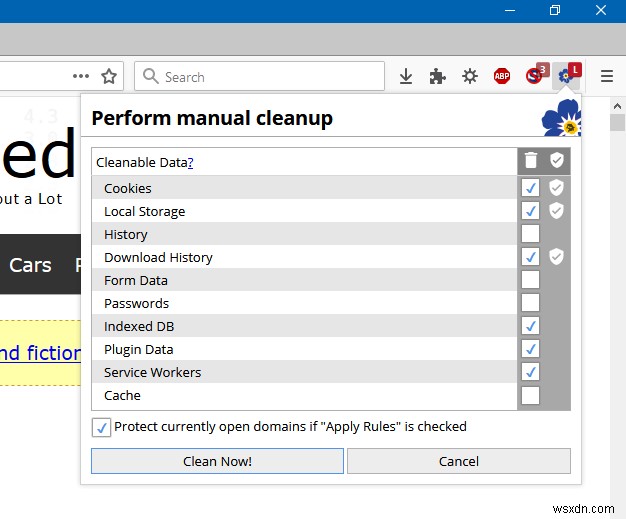Click the search magnifier icon
The width and height of the screenshot is (626, 519).
point(151,76)
